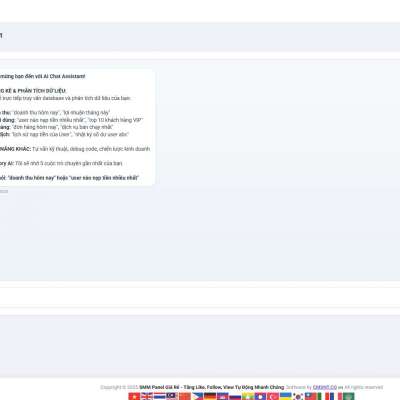Screen dimensions: 400x400
Task: Choose the Russia flag language
Action: pos(235,396)
